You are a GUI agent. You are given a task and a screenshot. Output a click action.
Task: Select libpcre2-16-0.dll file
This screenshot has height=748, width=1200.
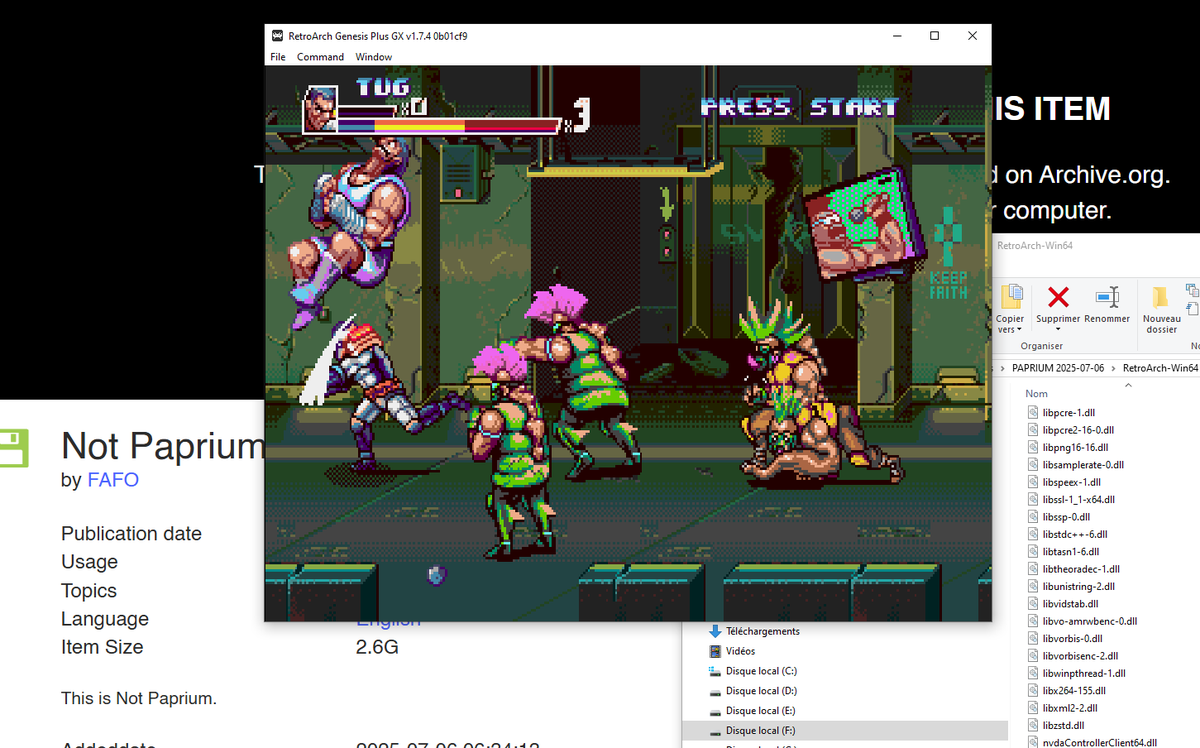tap(1079, 430)
